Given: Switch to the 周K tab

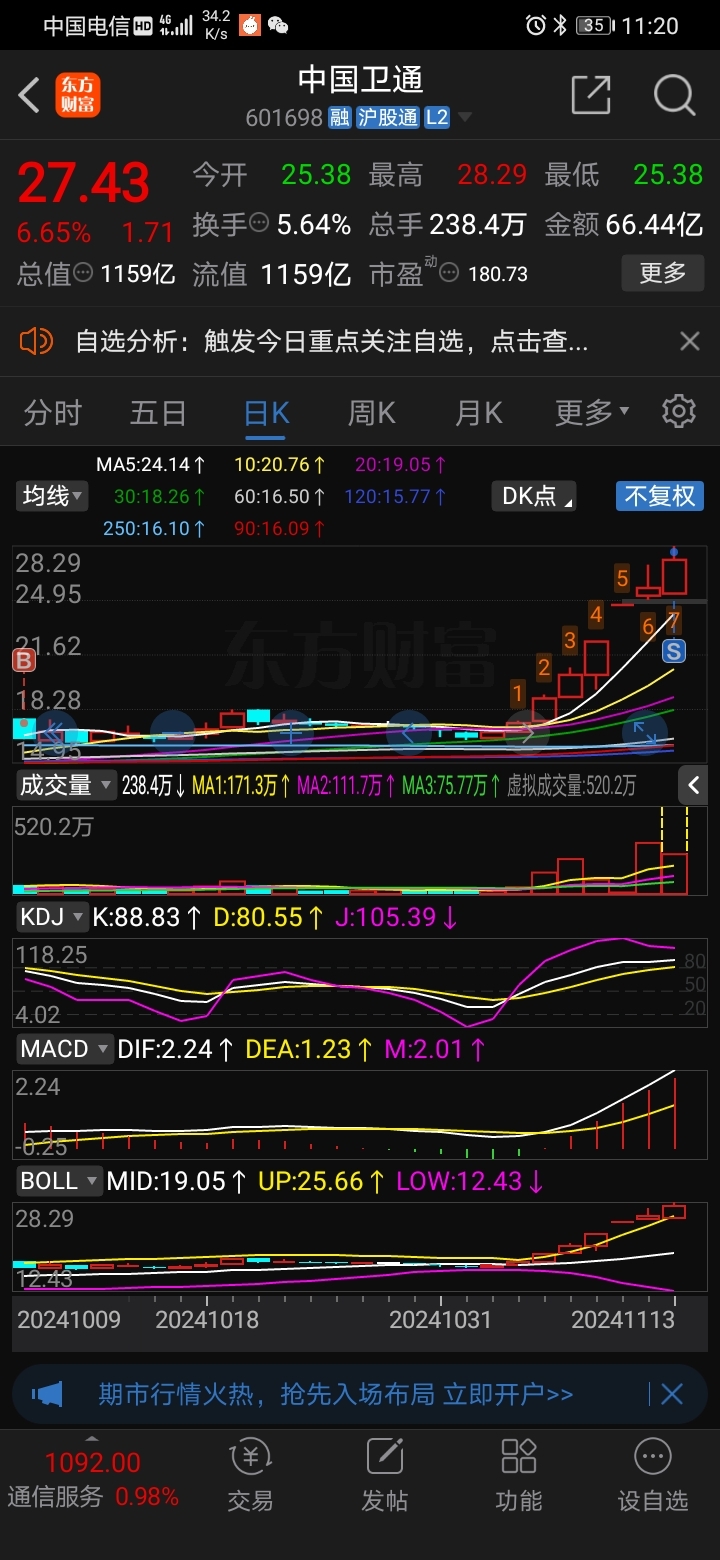Looking at the screenshot, I should coord(371,412).
